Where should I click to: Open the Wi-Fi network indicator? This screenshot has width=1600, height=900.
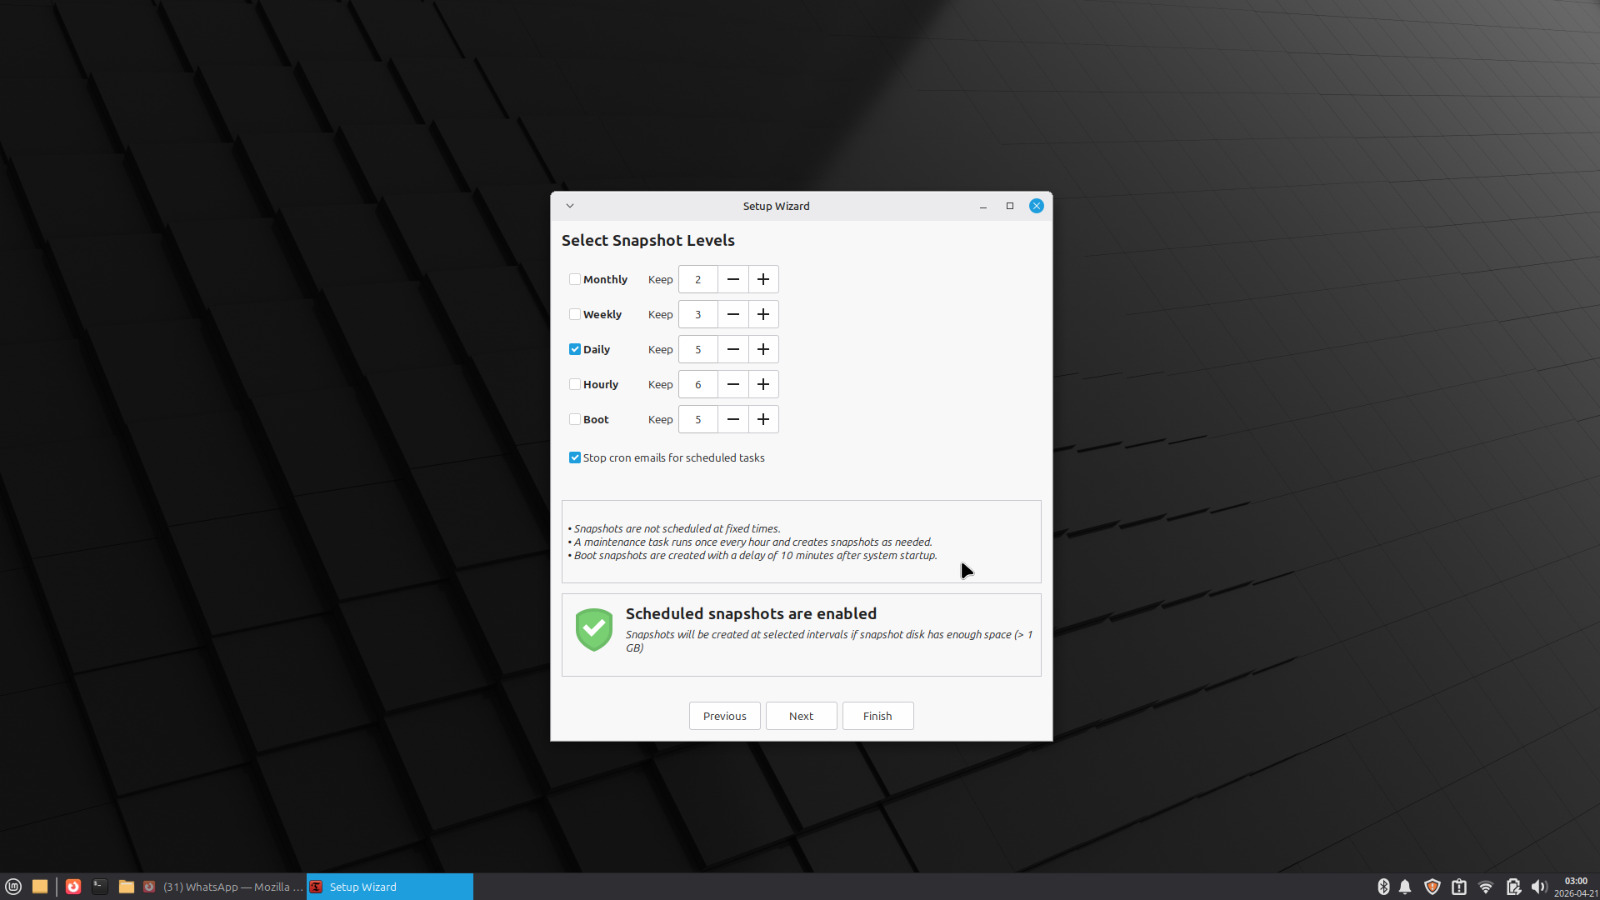point(1486,887)
